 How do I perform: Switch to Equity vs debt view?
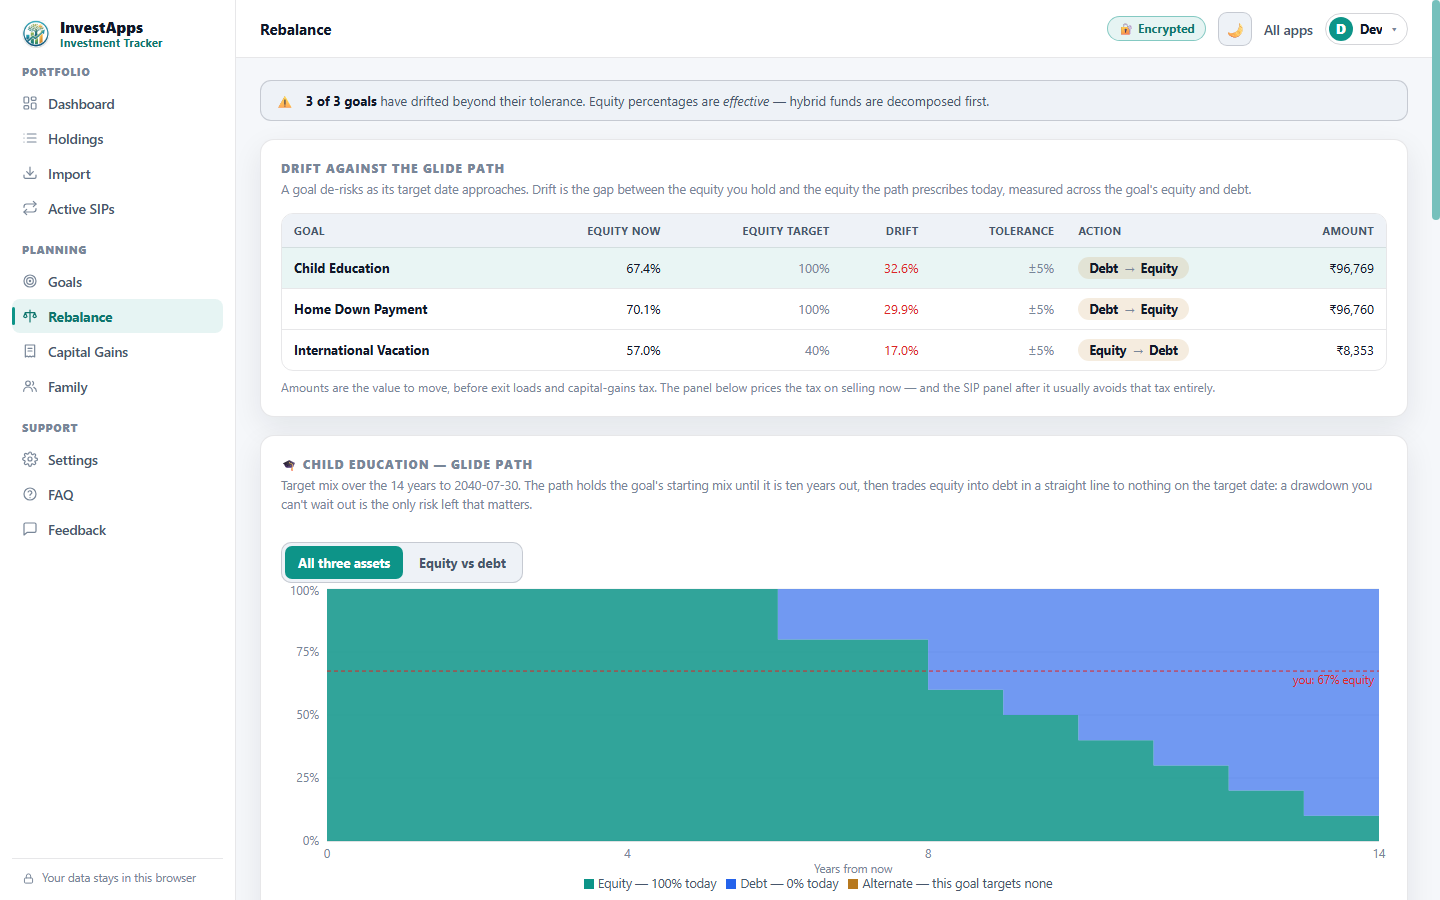coord(462,563)
